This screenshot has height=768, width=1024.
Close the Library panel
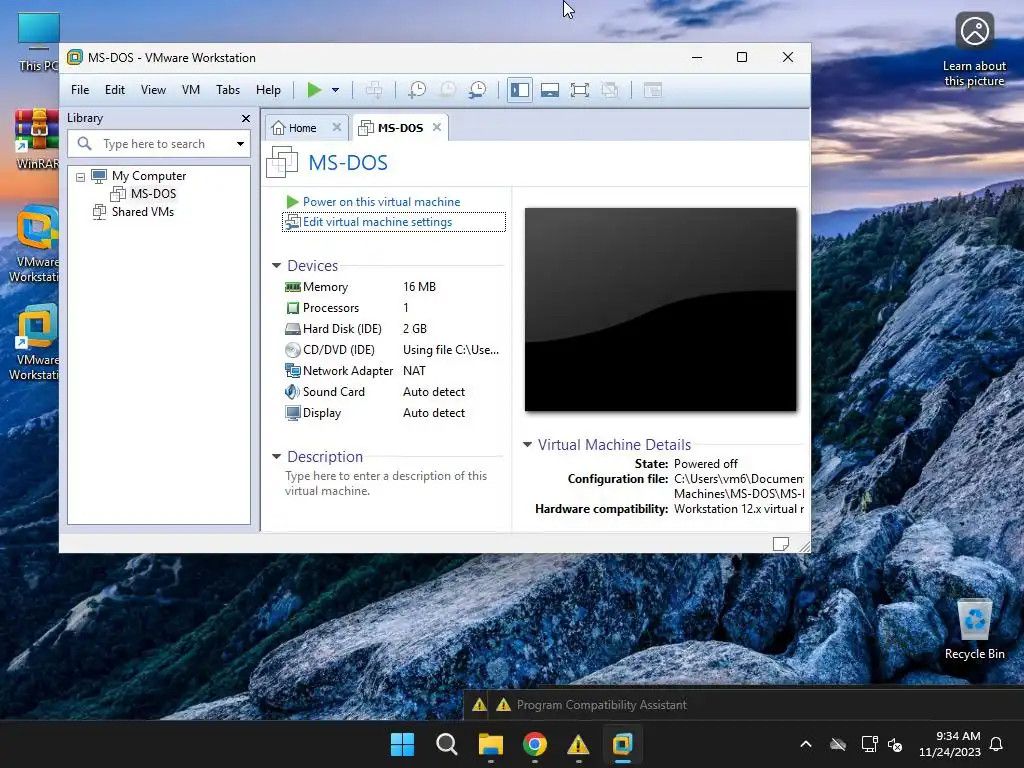tap(246, 118)
